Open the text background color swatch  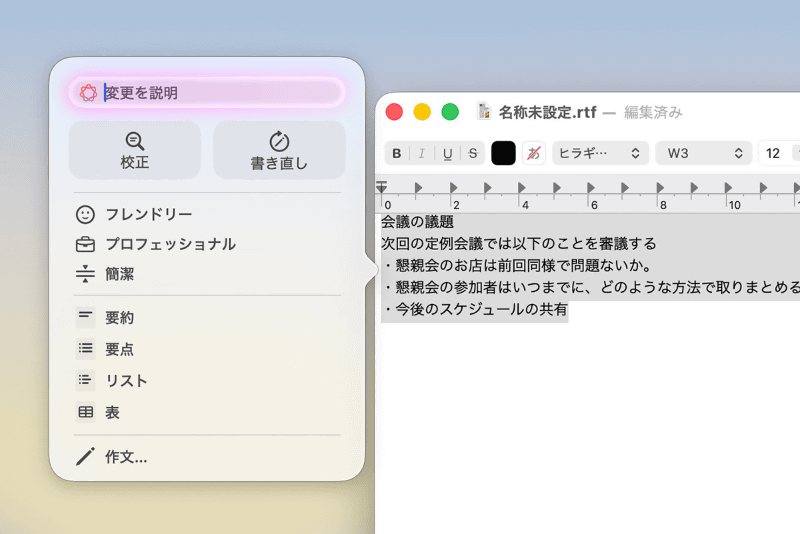pyautogui.click(x=534, y=153)
